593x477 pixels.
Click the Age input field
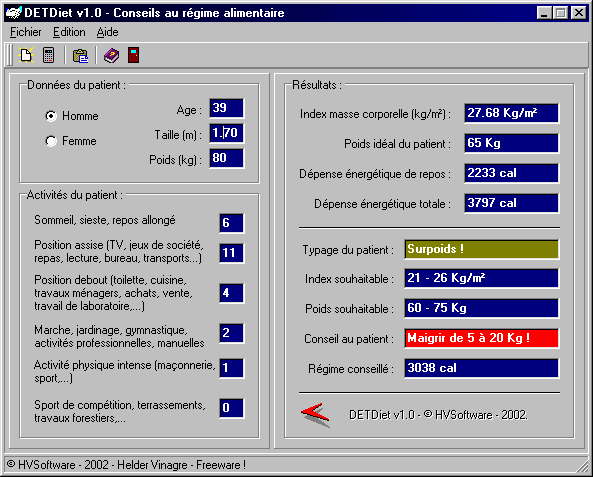[227, 108]
